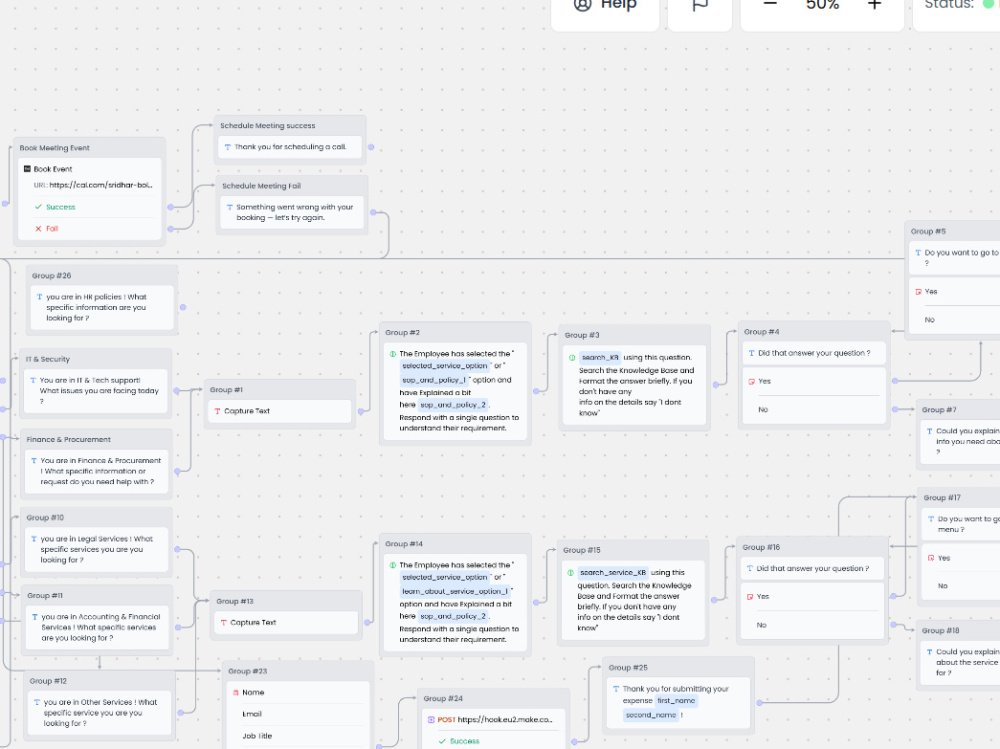This screenshot has height=749, width=1000.
Task: Open the 'you are in Legal Services' block
Action: [96, 549]
